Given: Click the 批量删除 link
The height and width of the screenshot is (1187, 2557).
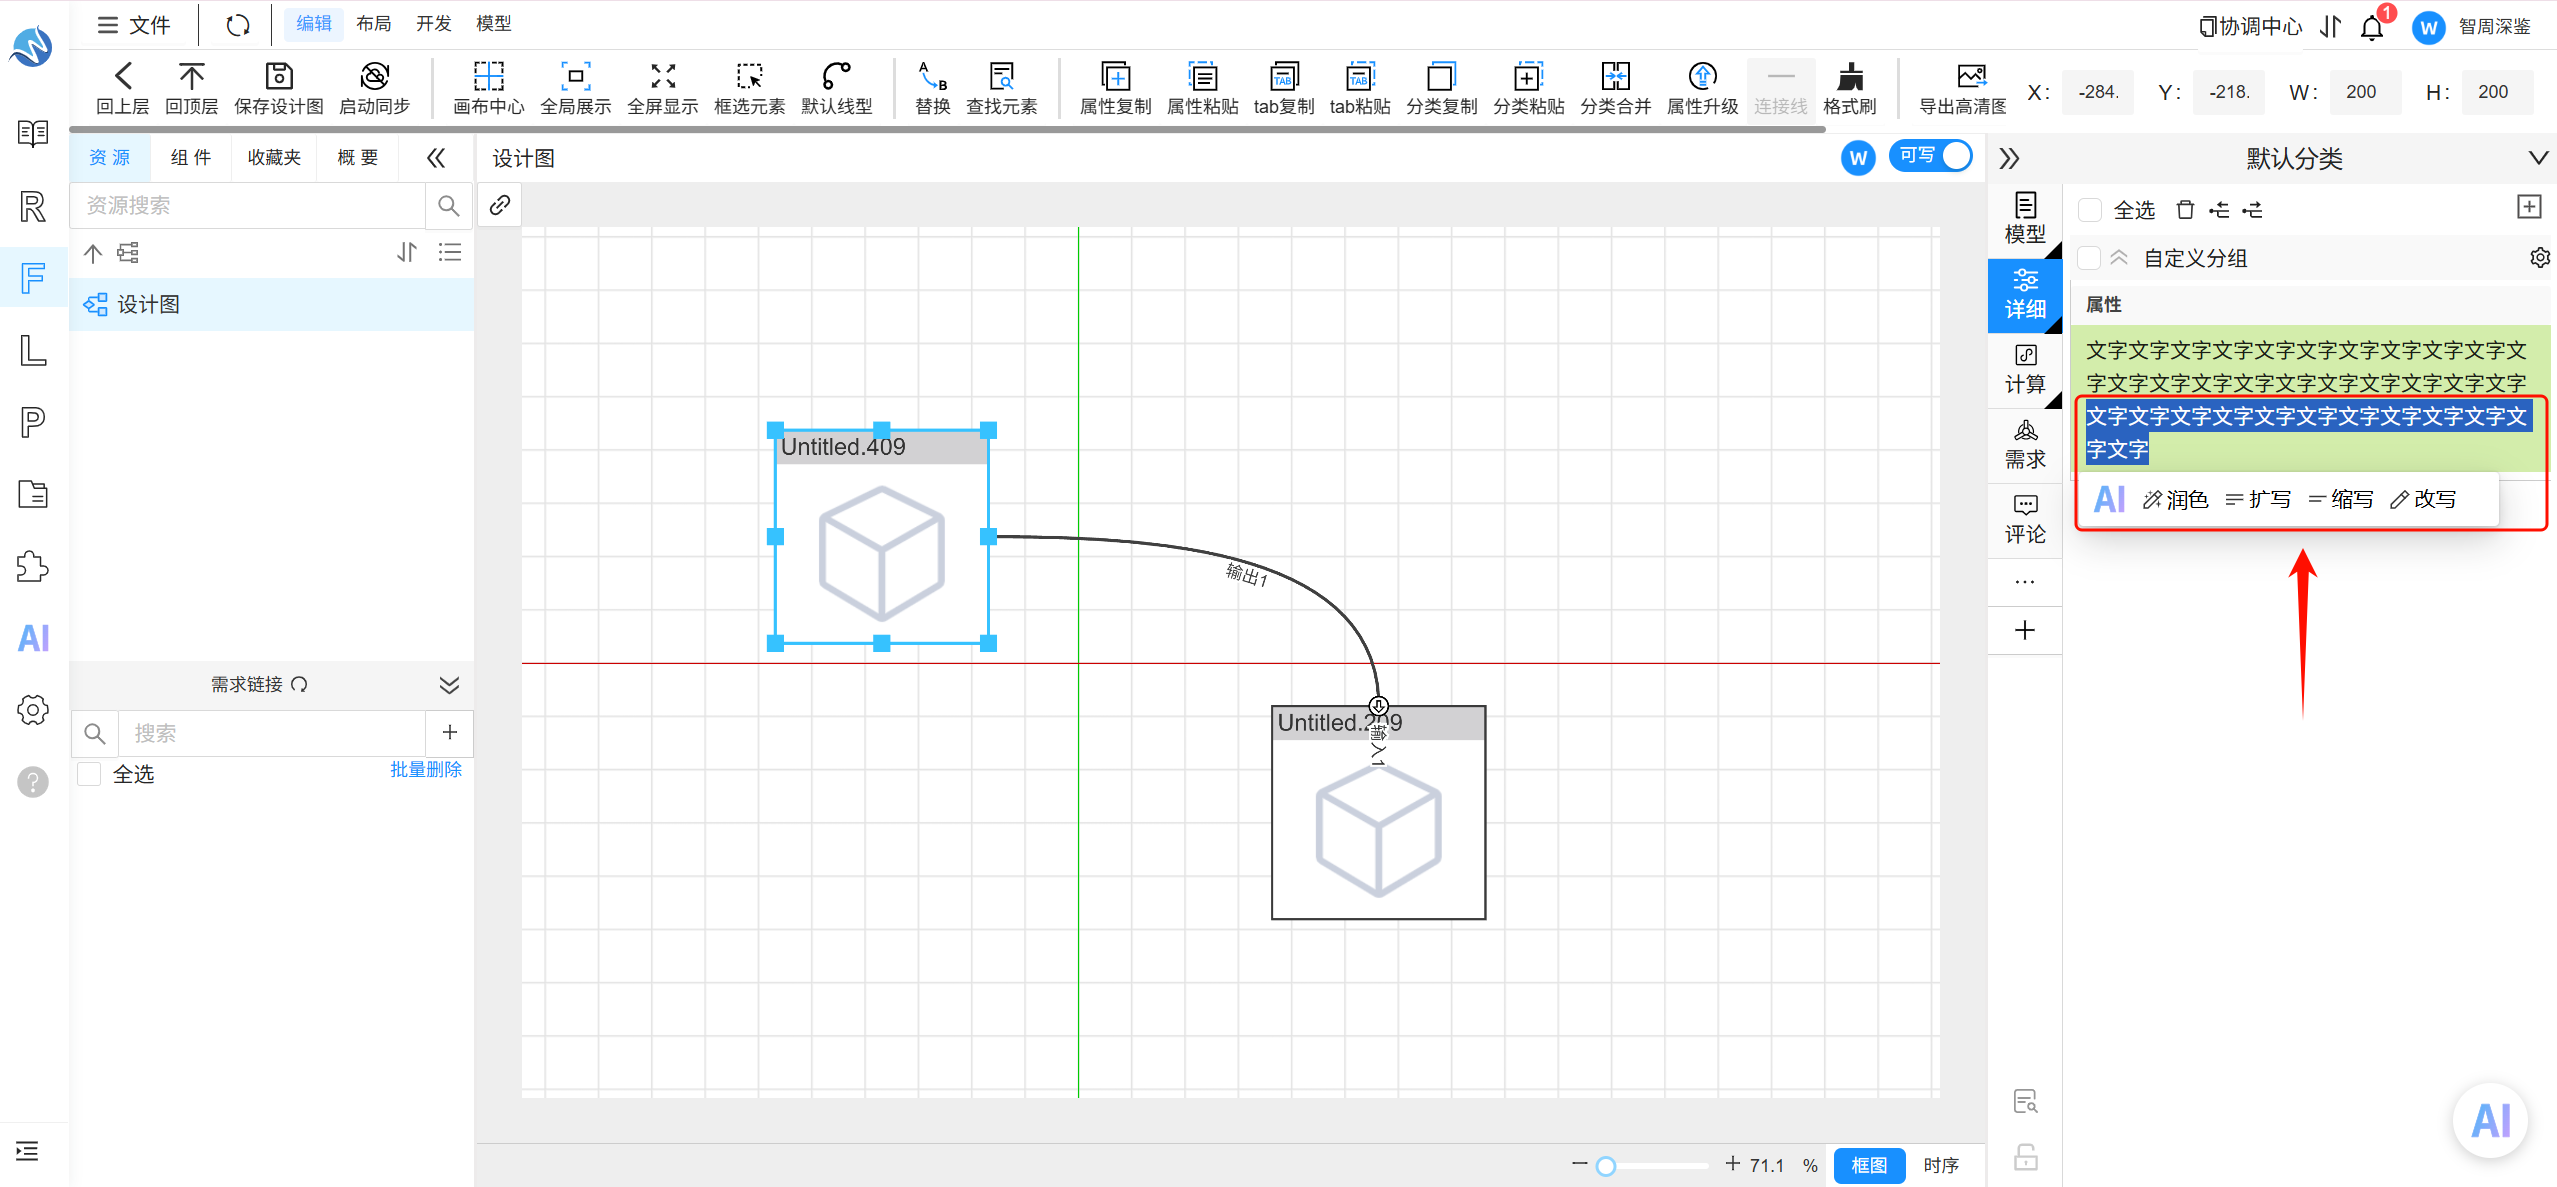Looking at the screenshot, I should pyautogui.click(x=426, y=770).
